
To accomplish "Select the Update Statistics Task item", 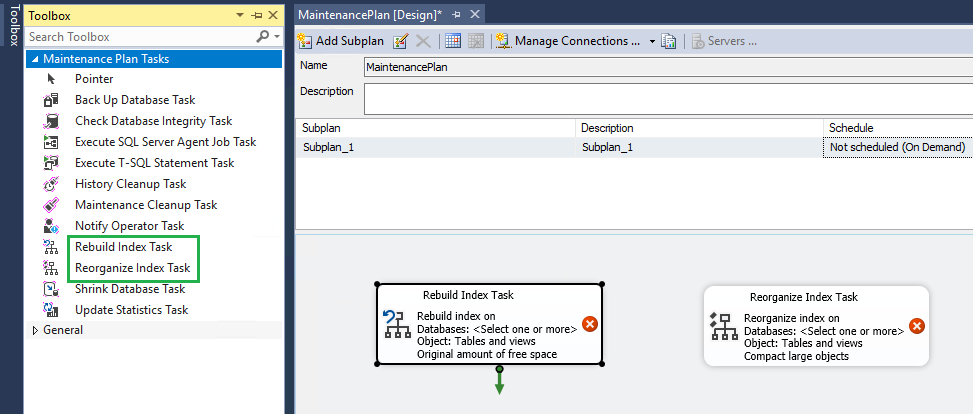I will coord(131,310).
